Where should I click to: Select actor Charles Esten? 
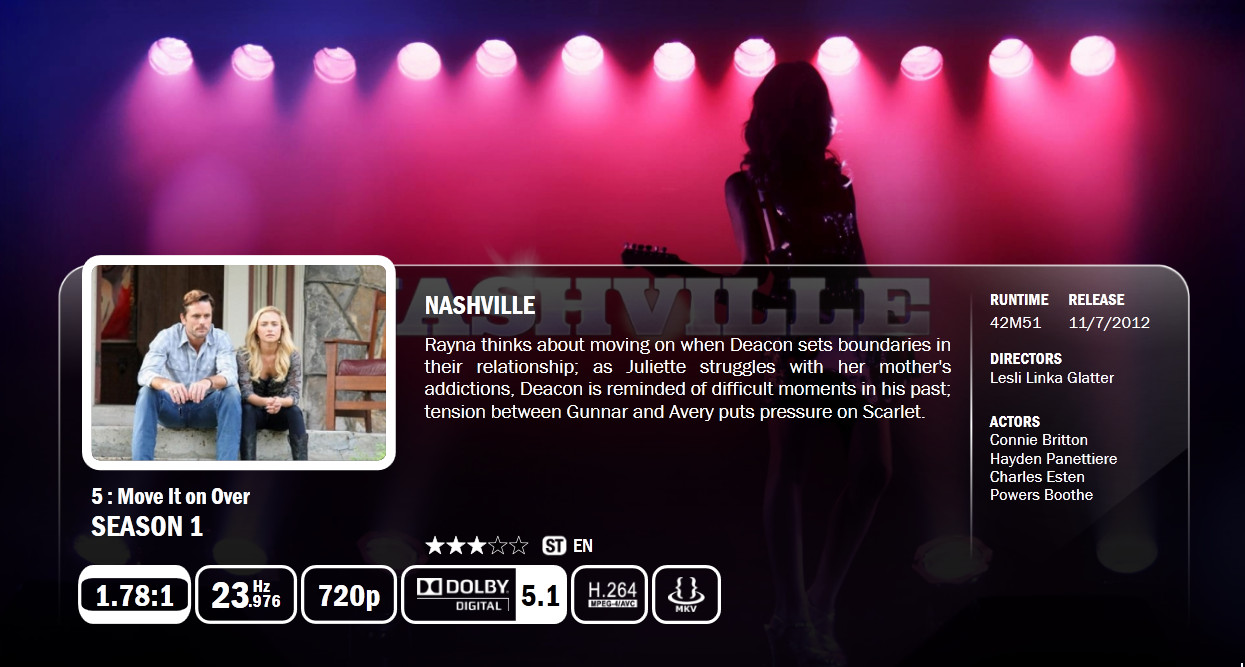tap(1037, 477)
